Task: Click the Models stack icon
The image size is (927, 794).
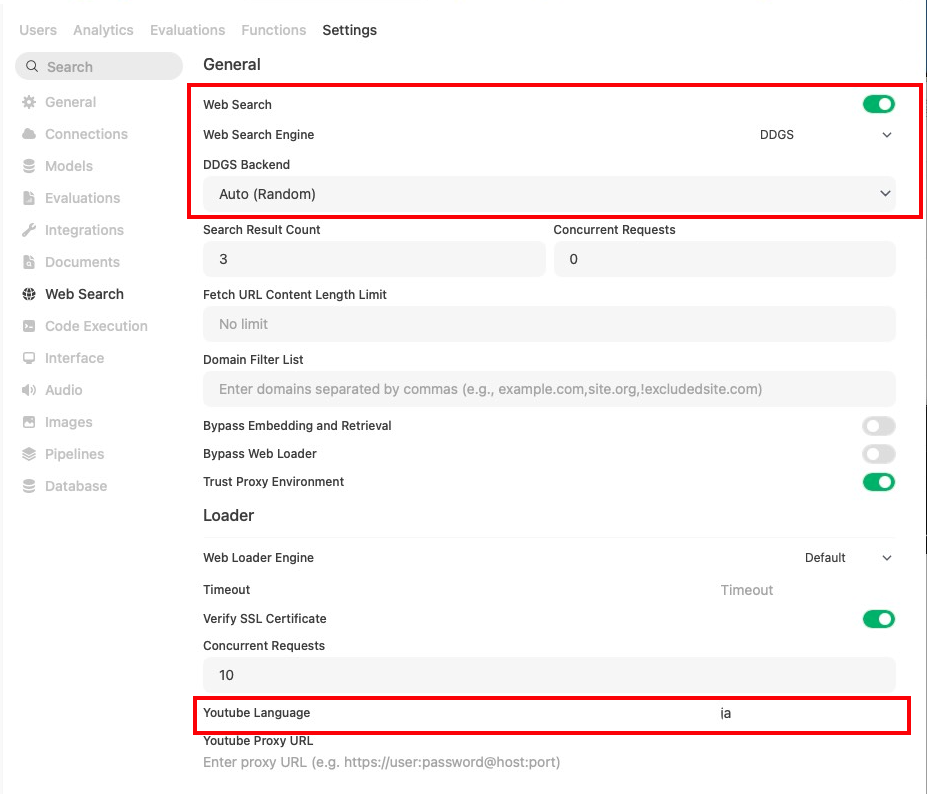Action: click(29, 166)
